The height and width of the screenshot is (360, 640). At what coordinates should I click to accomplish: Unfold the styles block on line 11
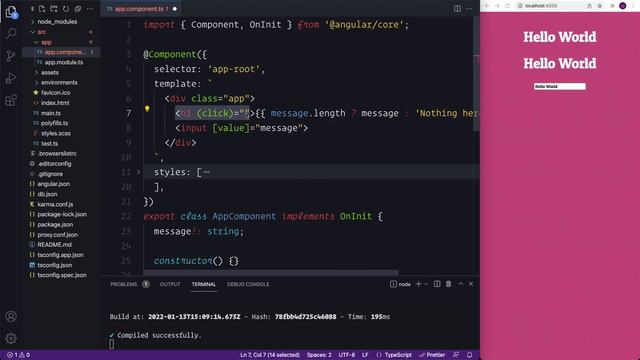point(138,172)
